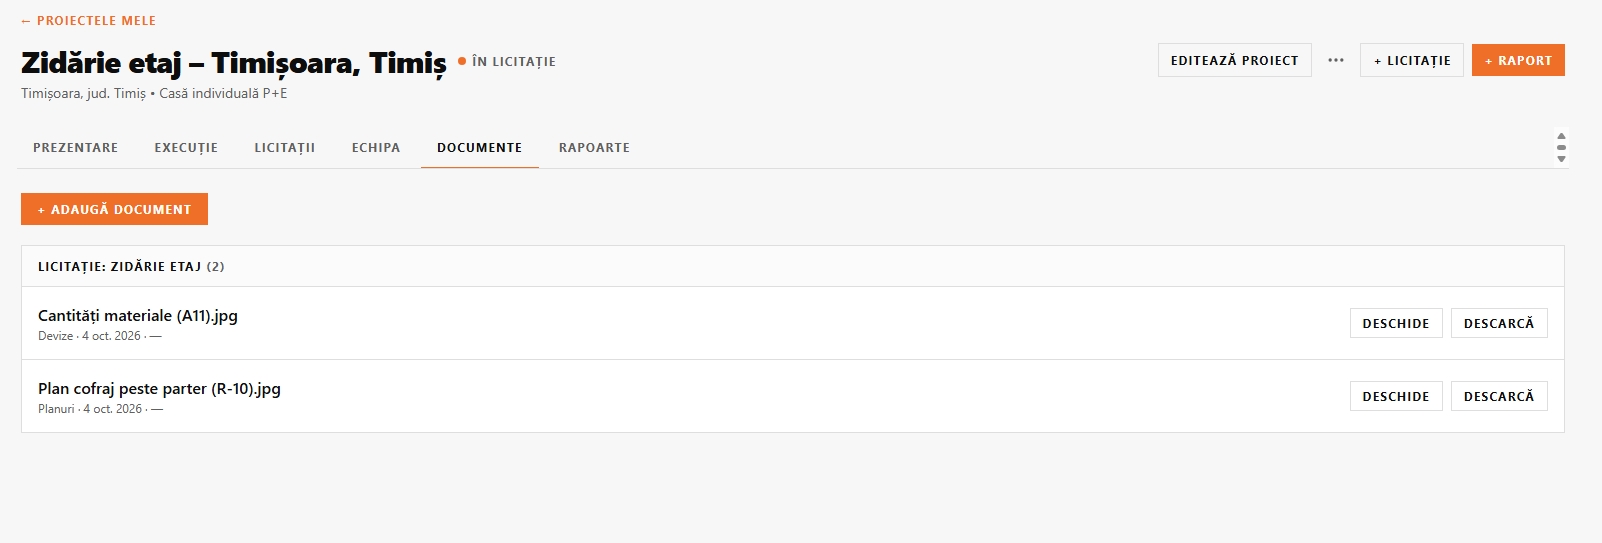Click the În Licitație status badge

coord(507,61)
